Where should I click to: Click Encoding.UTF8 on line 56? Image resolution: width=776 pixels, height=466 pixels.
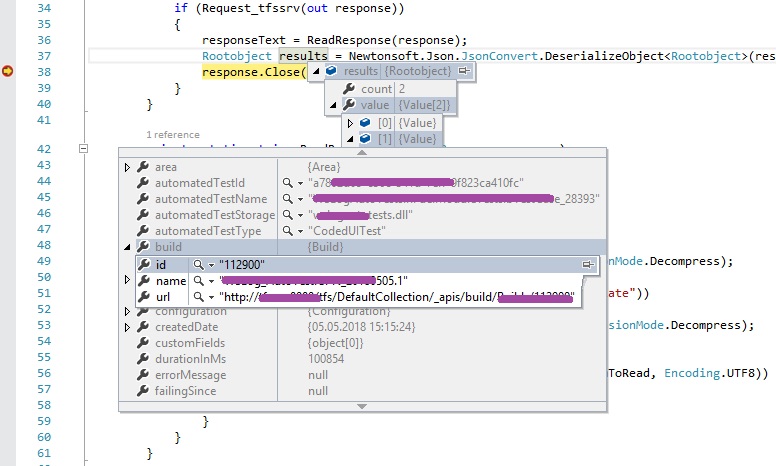pyautogui.click(x=709, y=373)
